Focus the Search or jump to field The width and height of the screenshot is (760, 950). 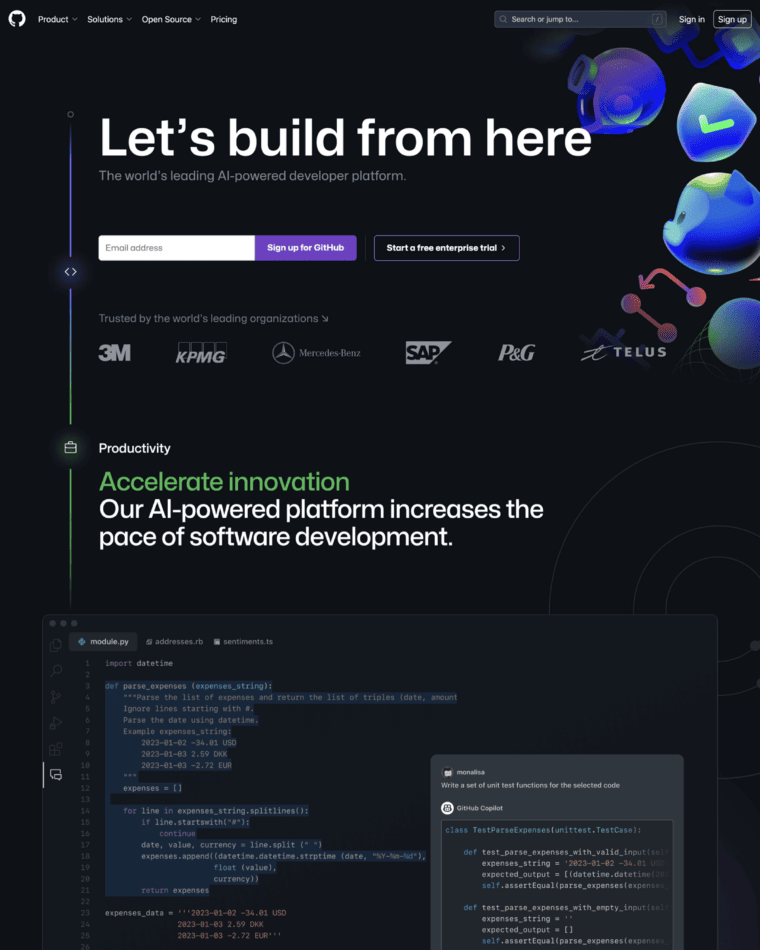tap(580, 19)
